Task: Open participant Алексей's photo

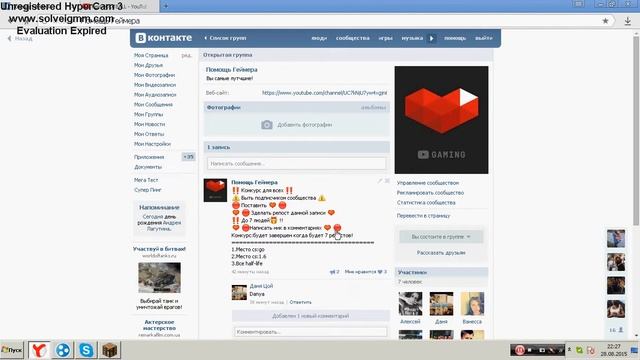Action: [x=410, y=304]
